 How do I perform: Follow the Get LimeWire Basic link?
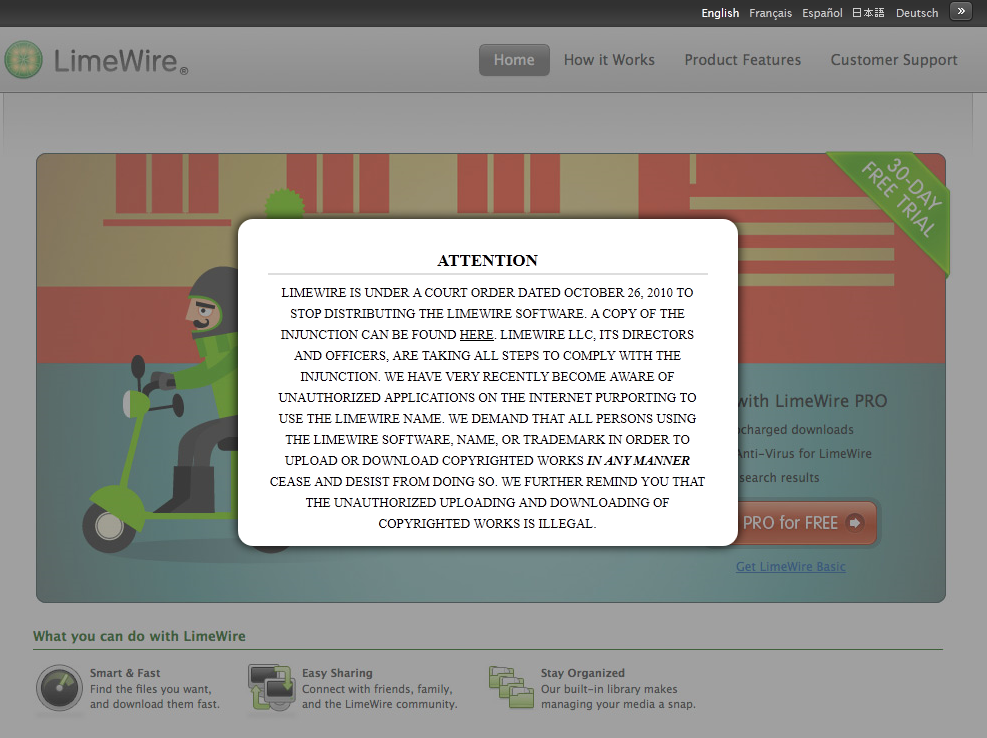791,566
